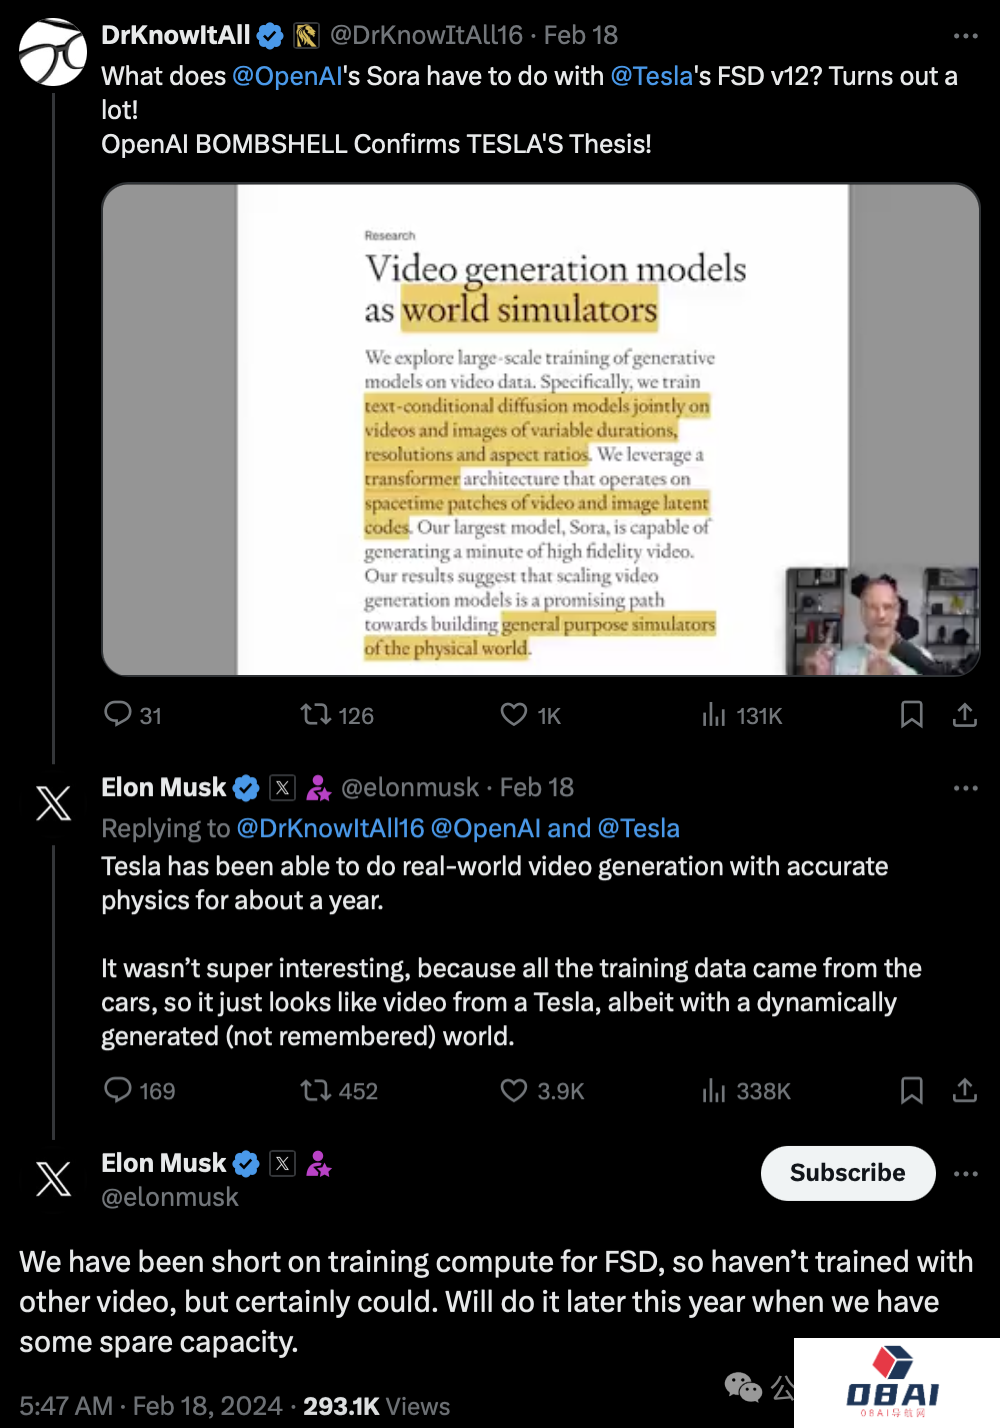This screenshot has height=1428, width=1000.
Task: Share DrKnowItAll's tweet
Action: tap(964, 714)
